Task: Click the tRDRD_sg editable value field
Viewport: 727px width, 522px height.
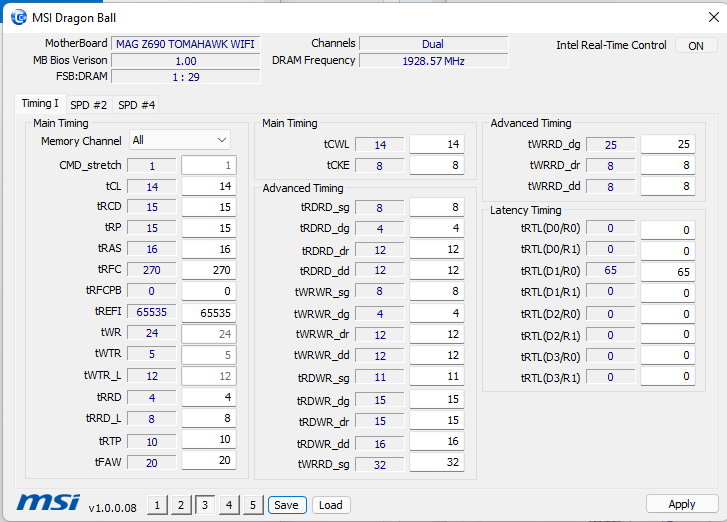Action: point(437,207)
